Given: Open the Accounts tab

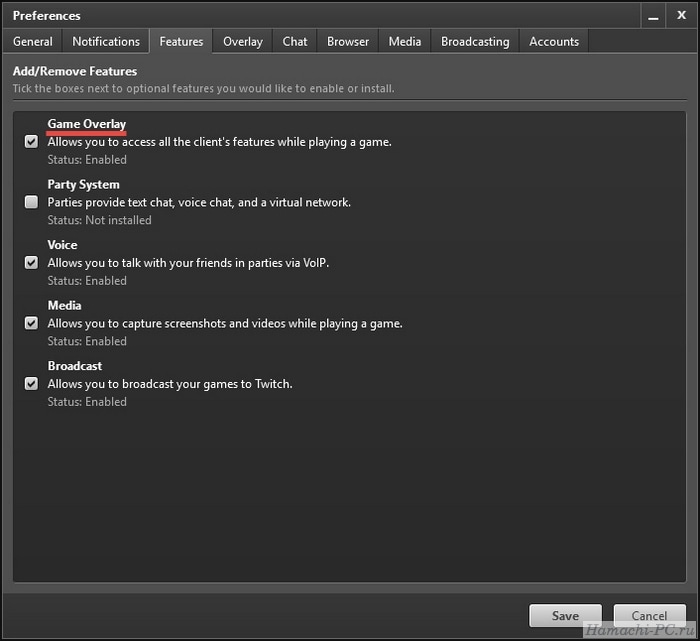Looking at the screenshot, I should (x=554, y=42).
